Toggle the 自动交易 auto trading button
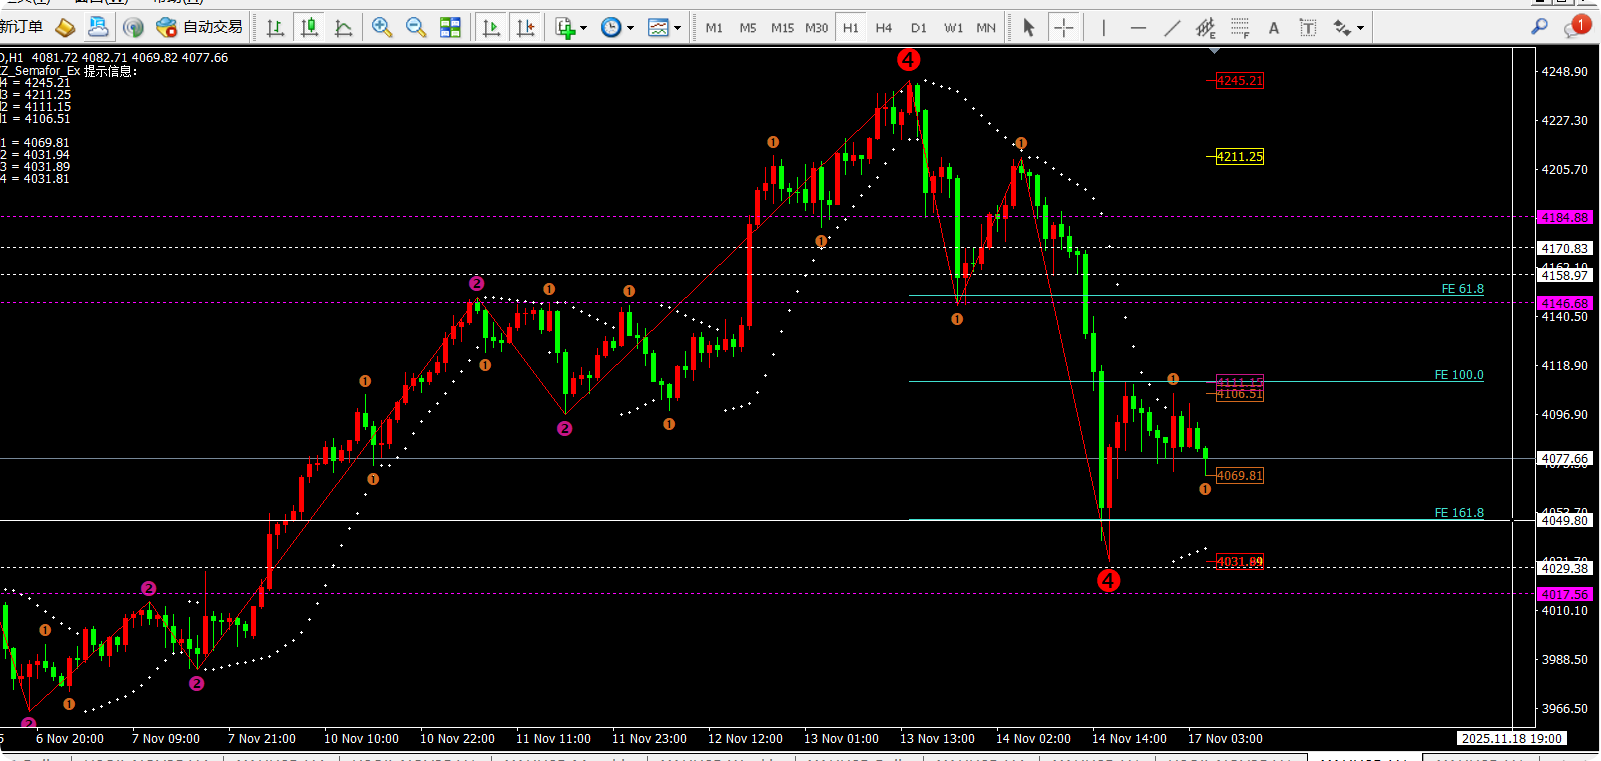 [x=200, y=27]
